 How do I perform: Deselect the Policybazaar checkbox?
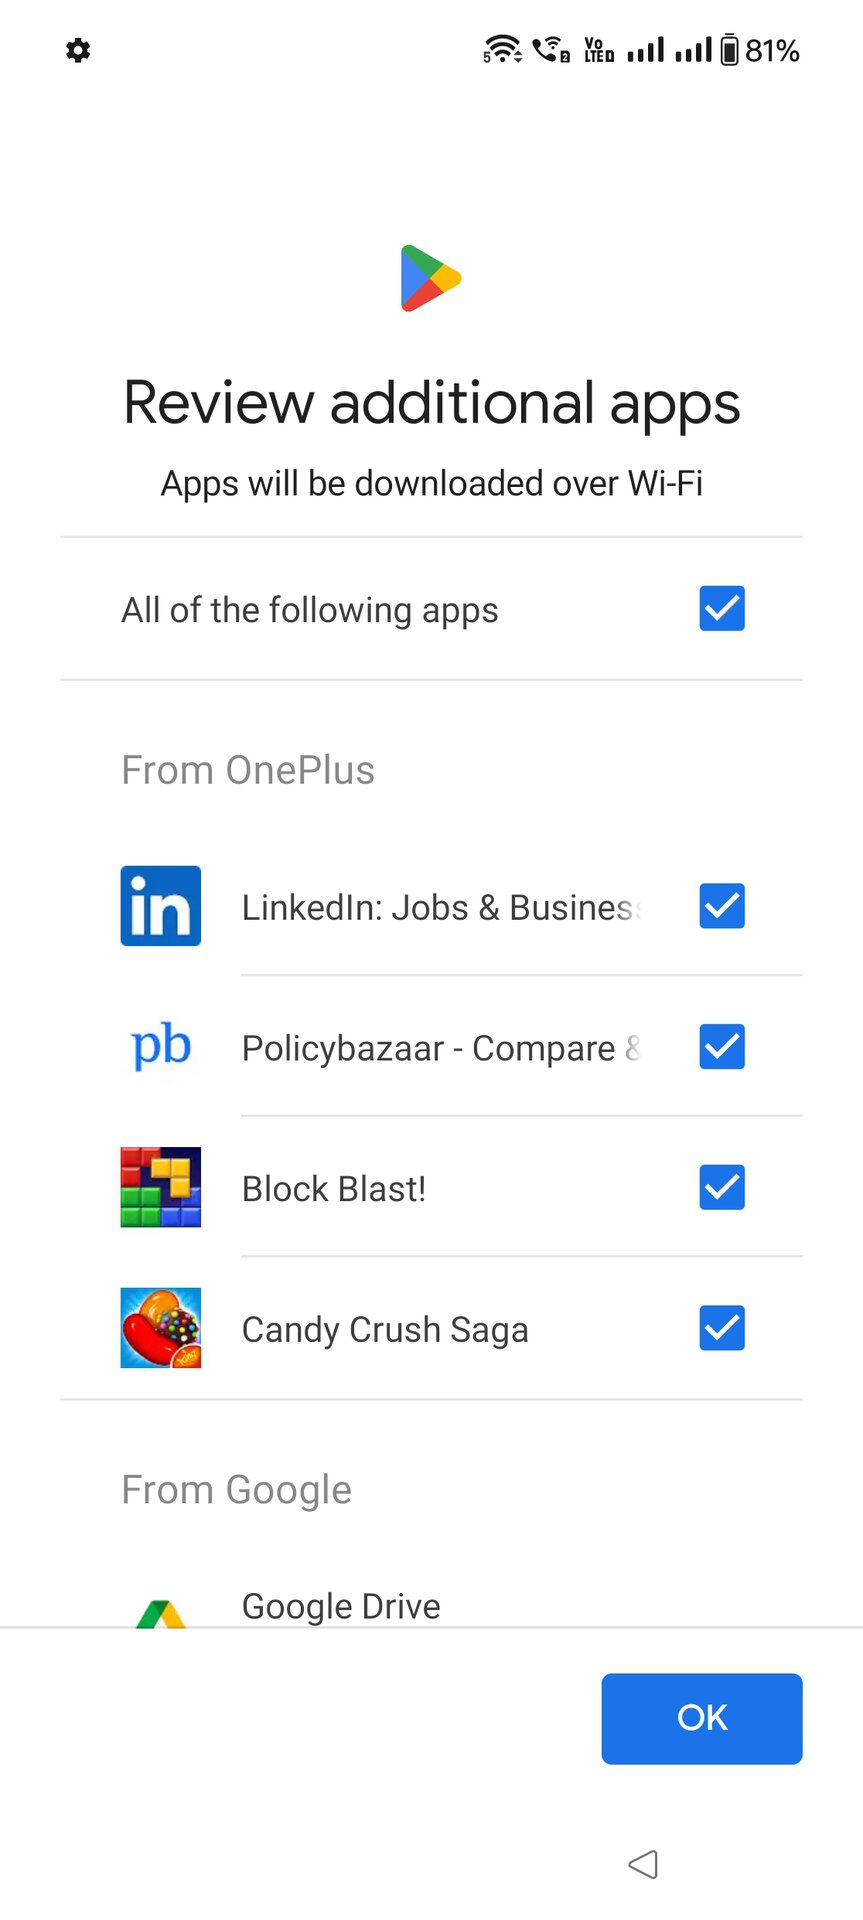coord(722,1047)
